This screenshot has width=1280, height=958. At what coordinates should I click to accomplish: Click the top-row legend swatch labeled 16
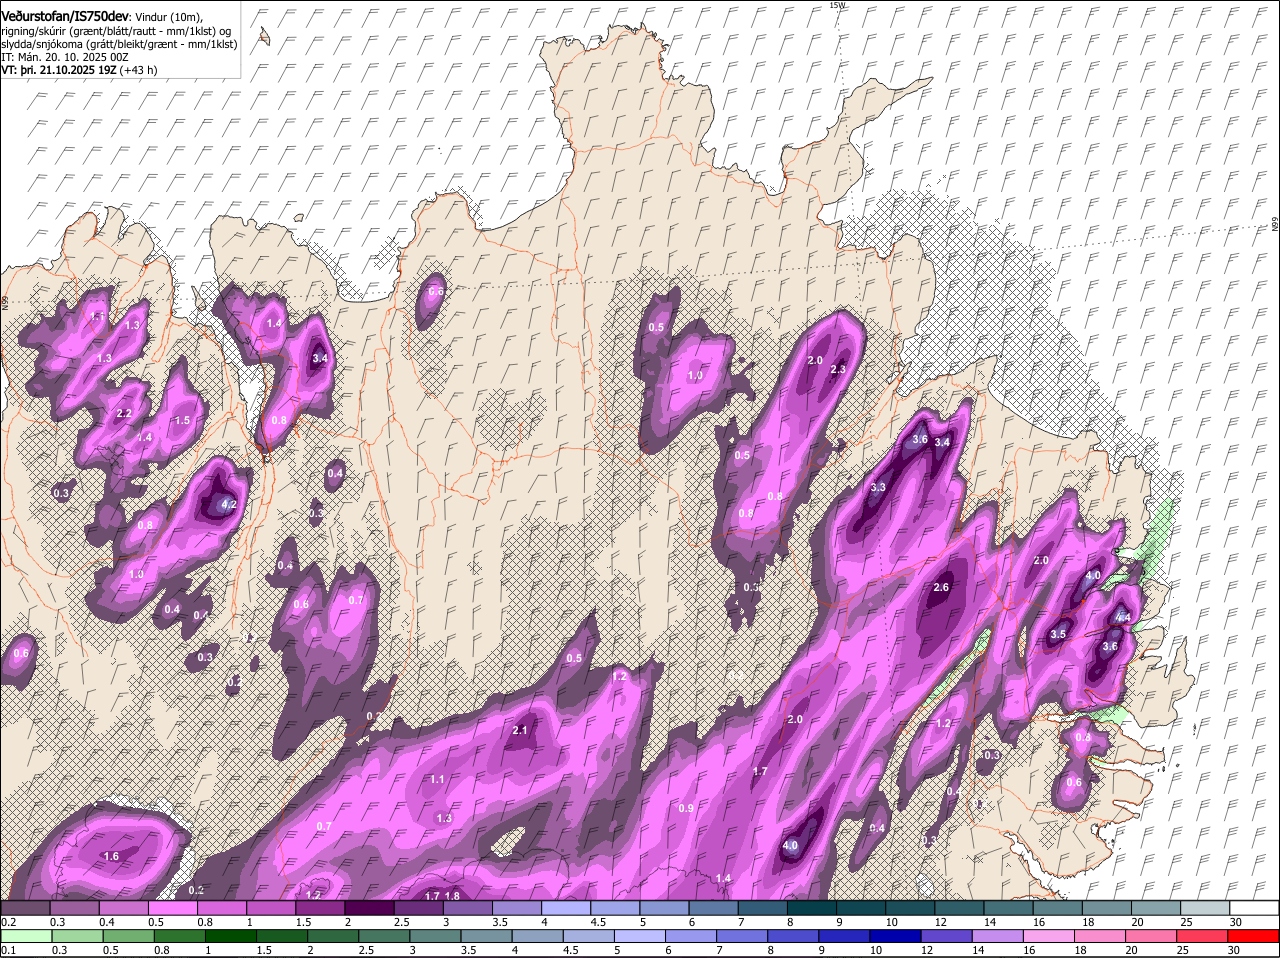click(1058, 908)
